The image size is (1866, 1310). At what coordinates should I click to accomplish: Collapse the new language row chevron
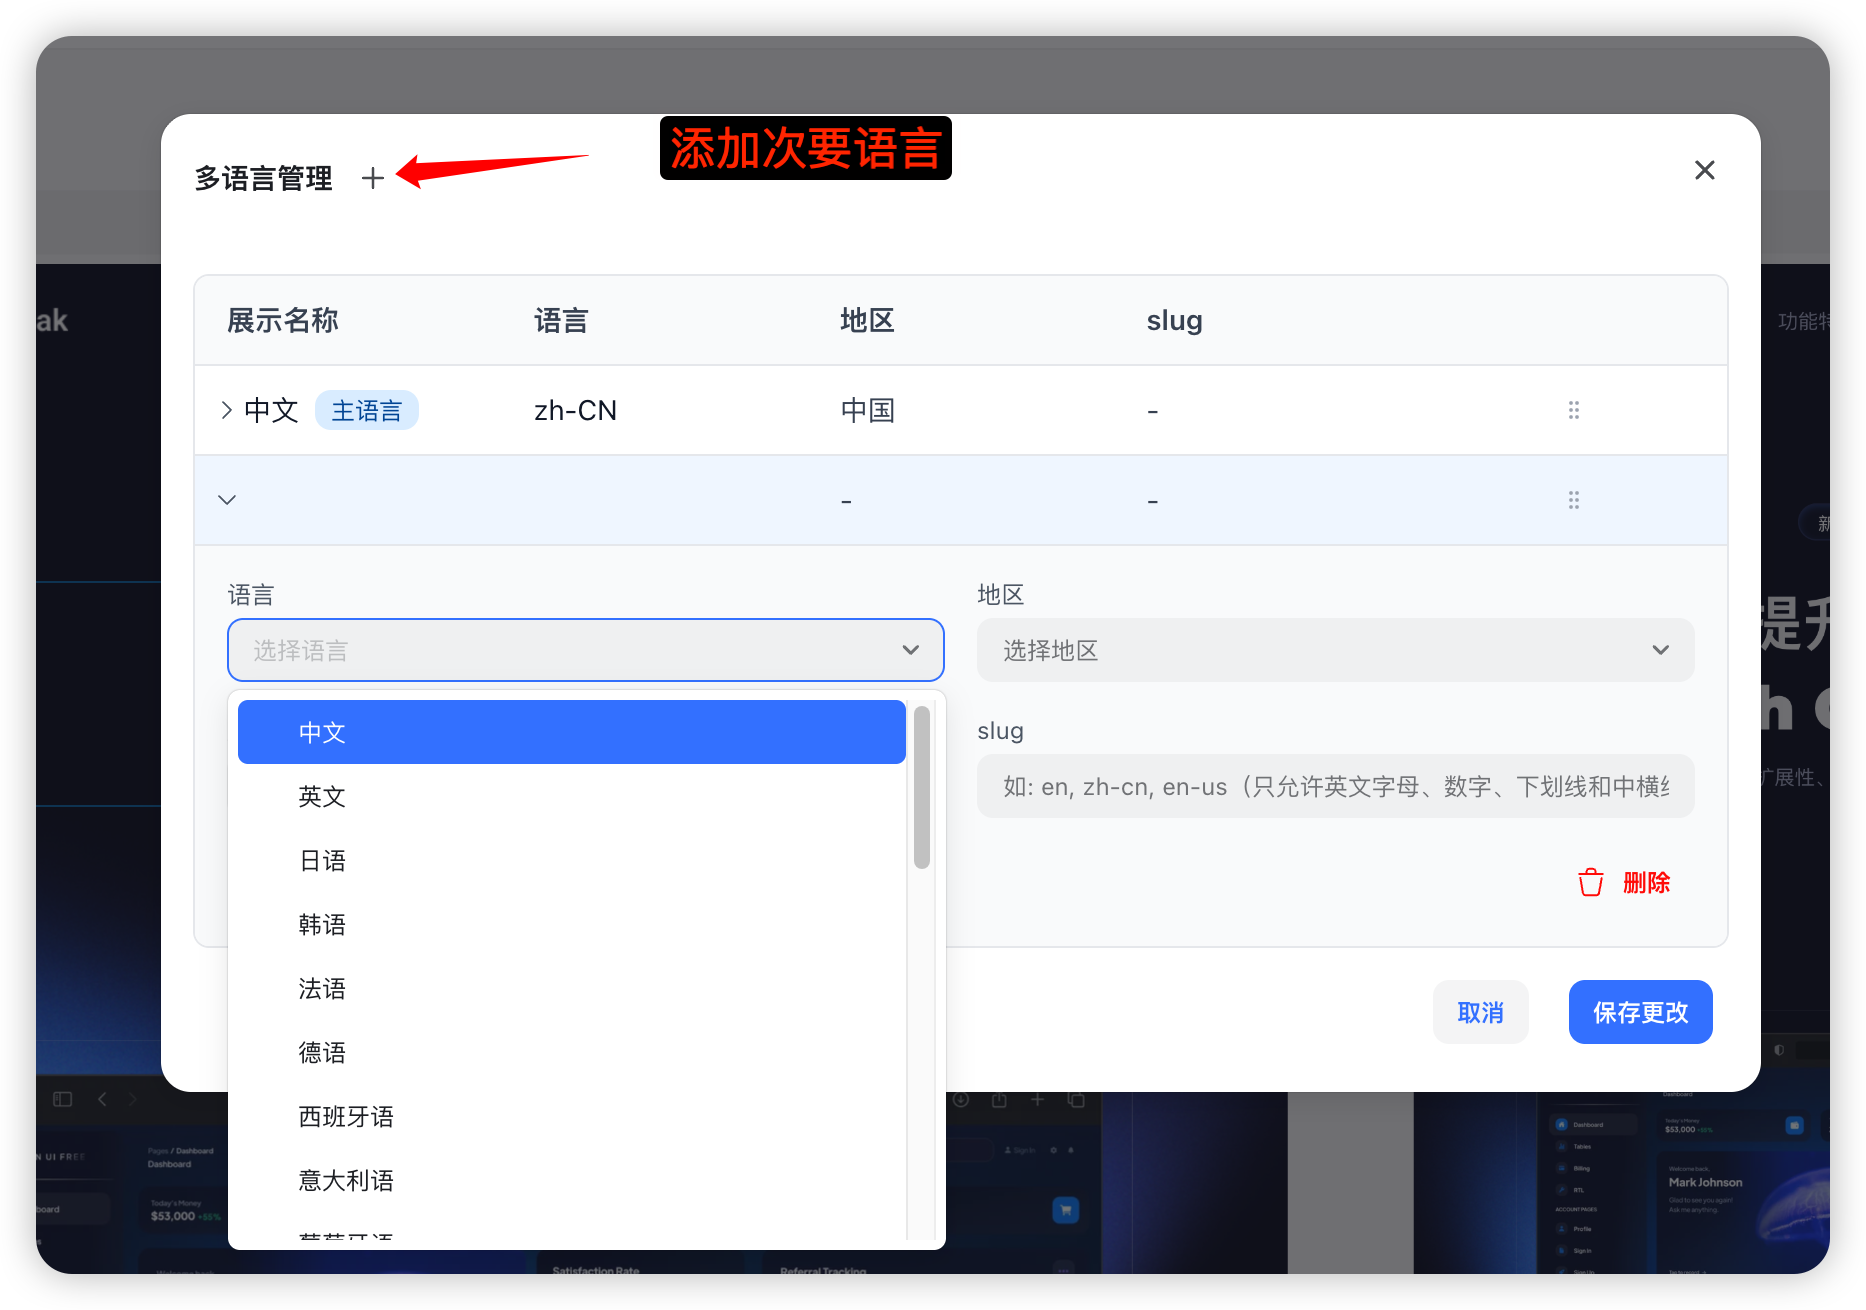tap(227, 500)
